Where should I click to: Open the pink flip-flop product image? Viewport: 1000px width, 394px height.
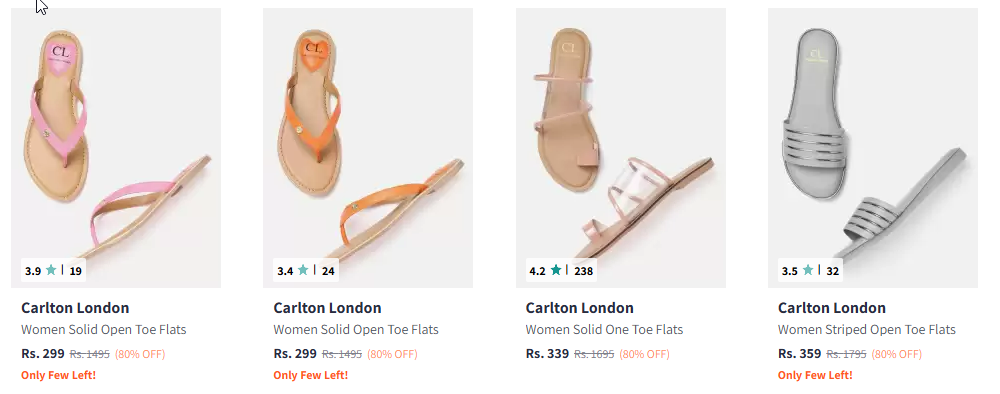coord(116,148)
